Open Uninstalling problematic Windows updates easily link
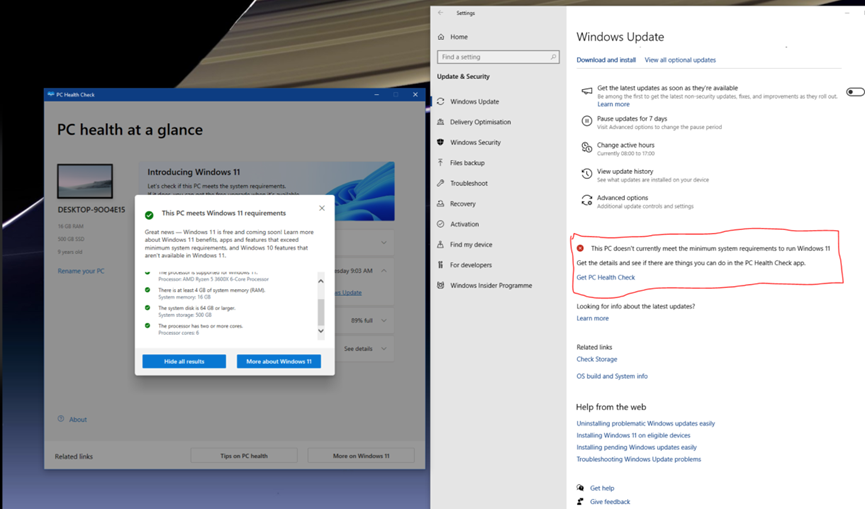Screen dimensions: 865x509 pyautogui.click(x=645, y=424)
